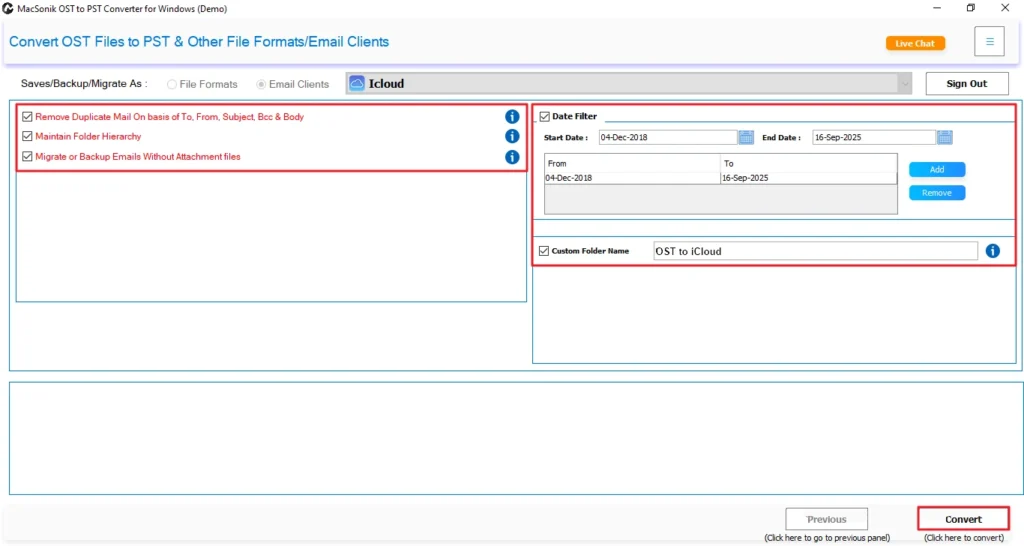Toggle Maintain Folder Hierarchy checkbox

27,137
